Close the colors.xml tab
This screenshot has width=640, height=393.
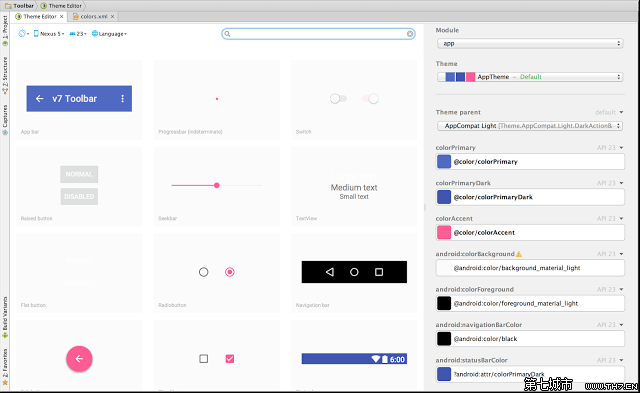pos(112,16)
